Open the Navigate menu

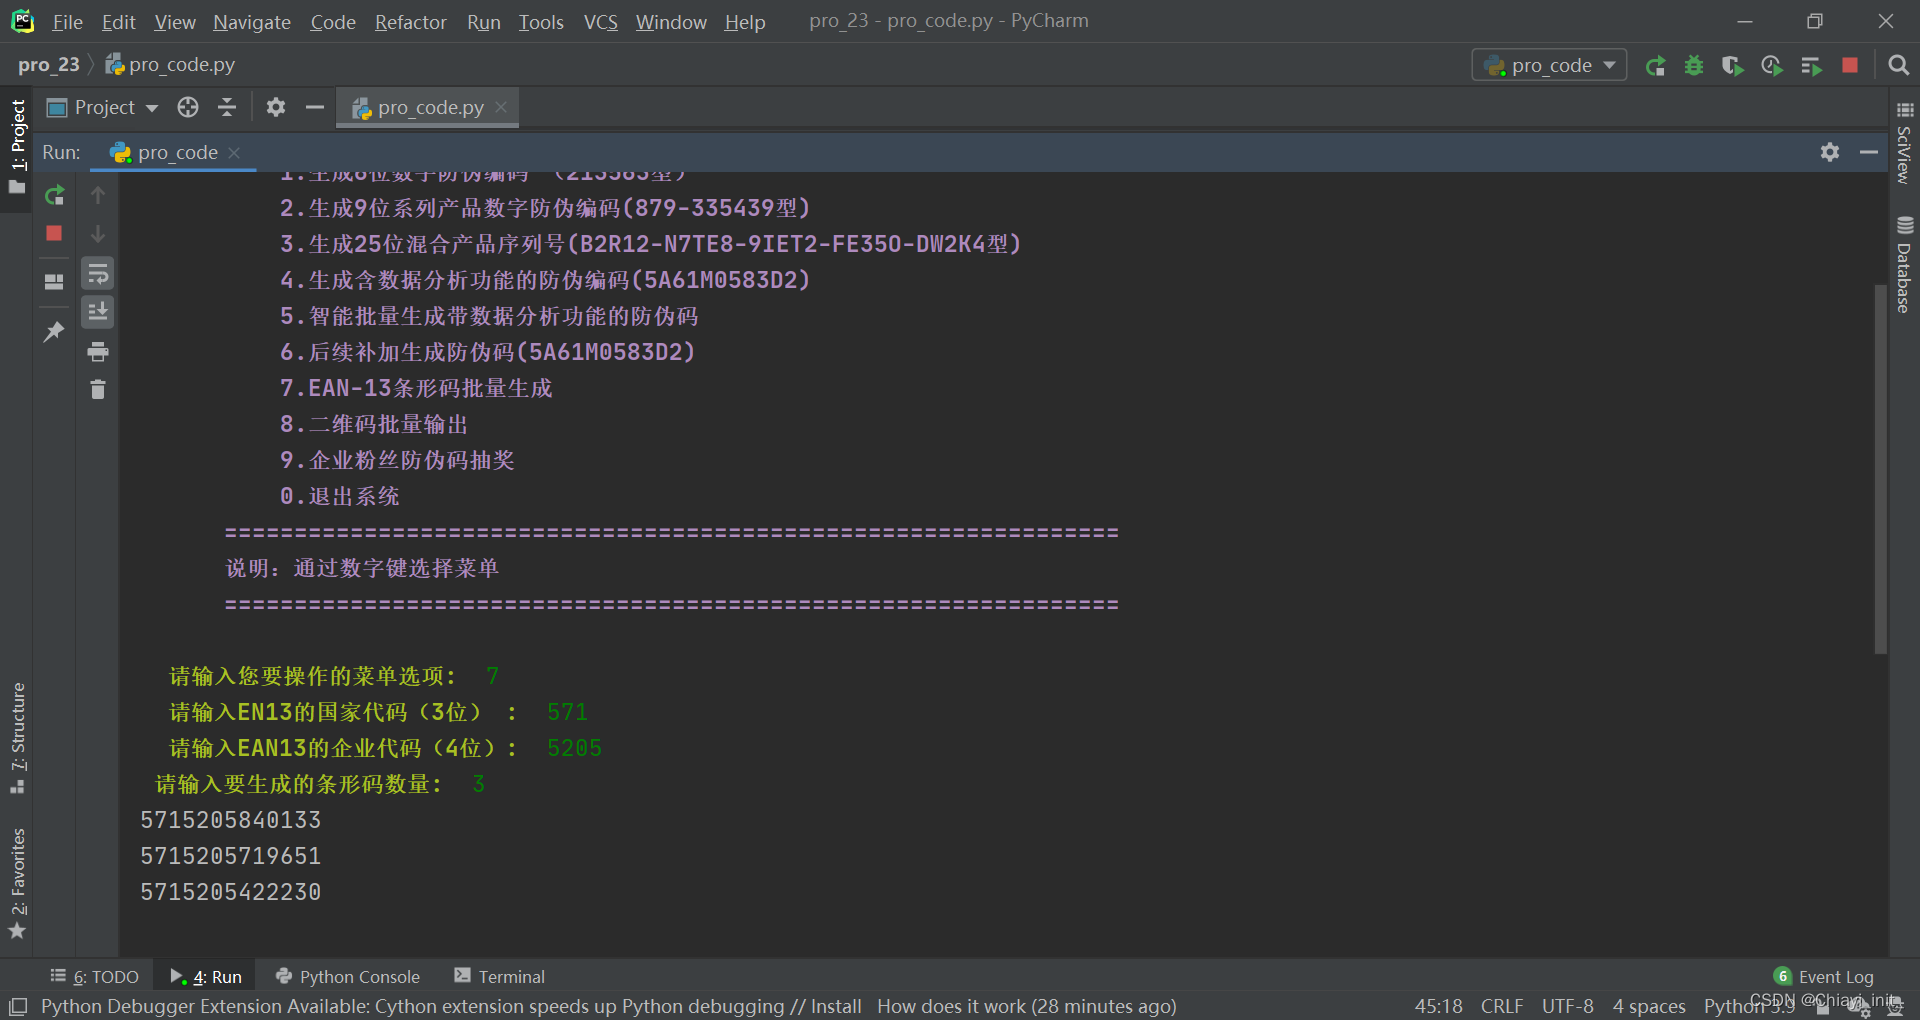252,22
